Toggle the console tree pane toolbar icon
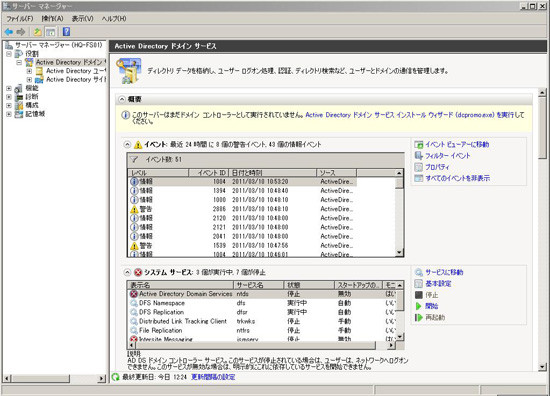This screenshot has width=550, height=396. click(x=51, y=32)
